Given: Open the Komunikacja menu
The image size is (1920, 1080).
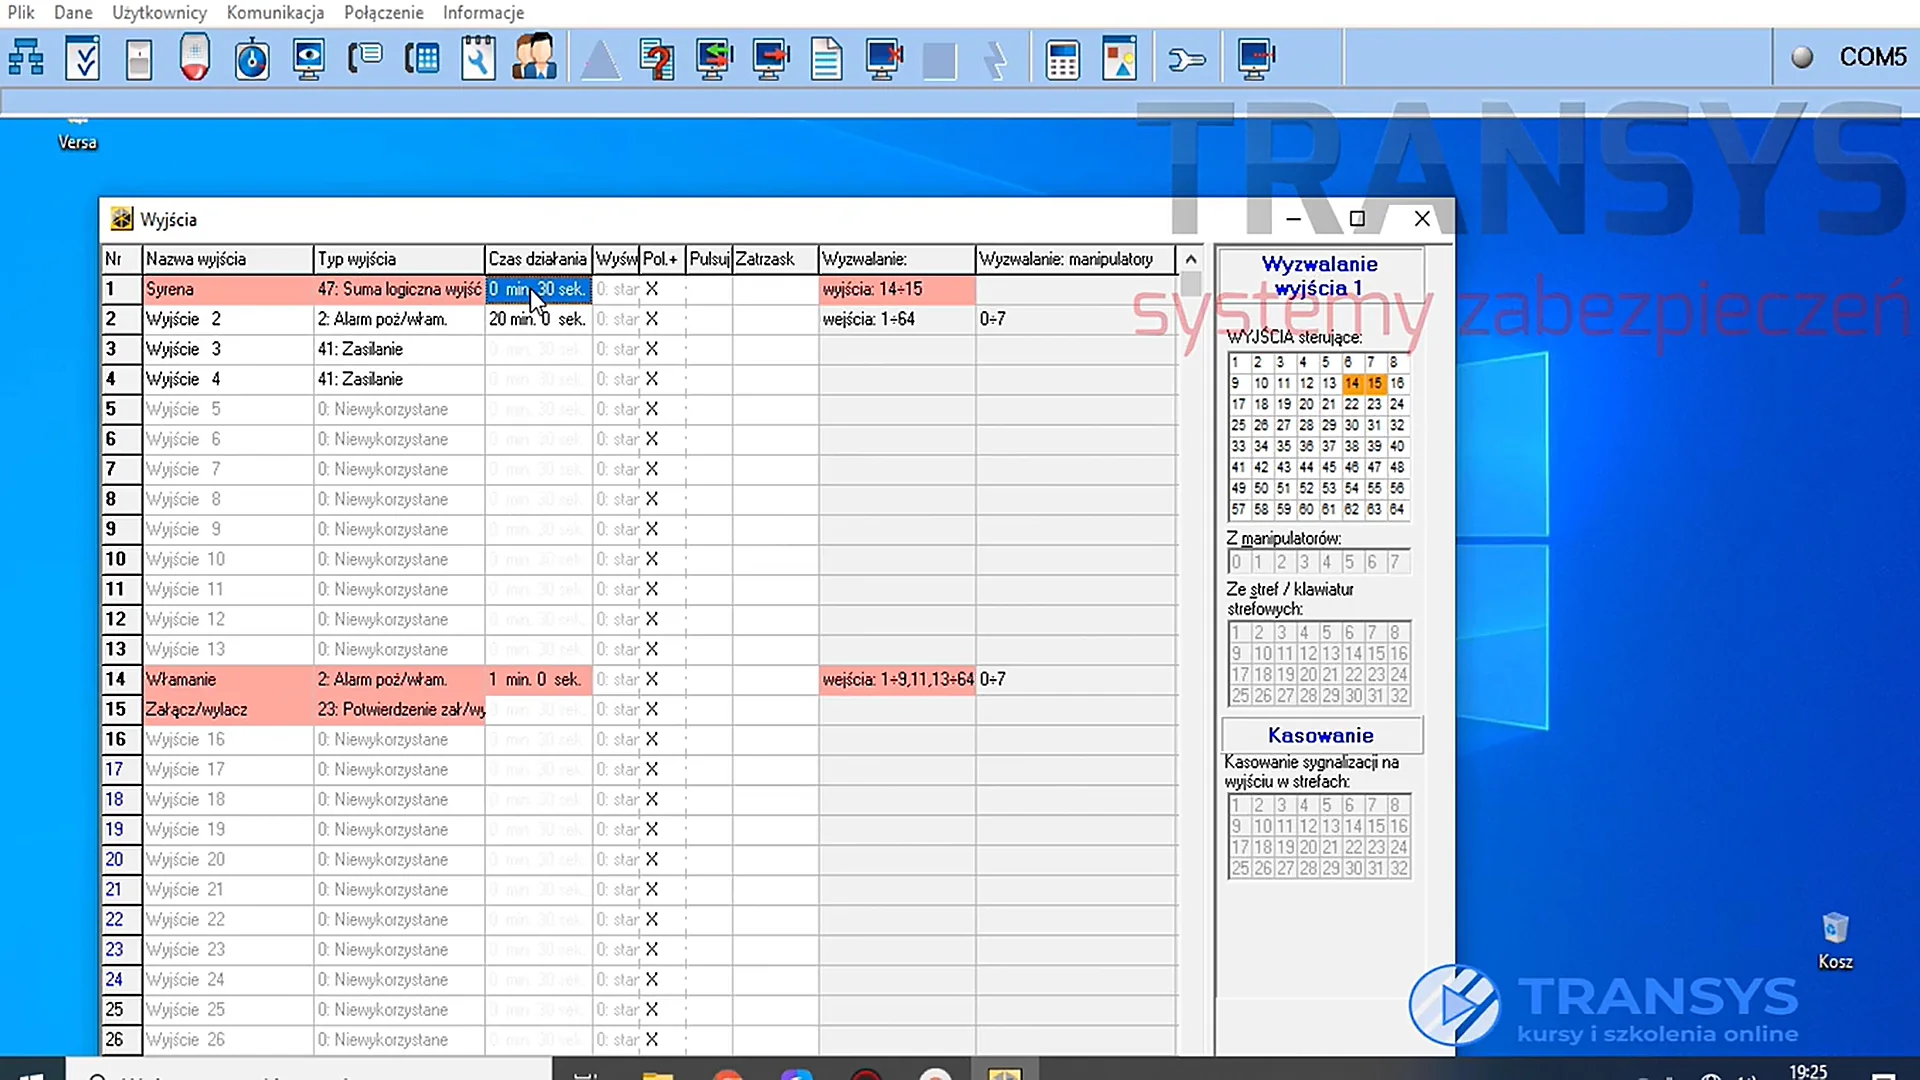Looking at the screenshot, I should pyautogui.click(x=275, y=13).
